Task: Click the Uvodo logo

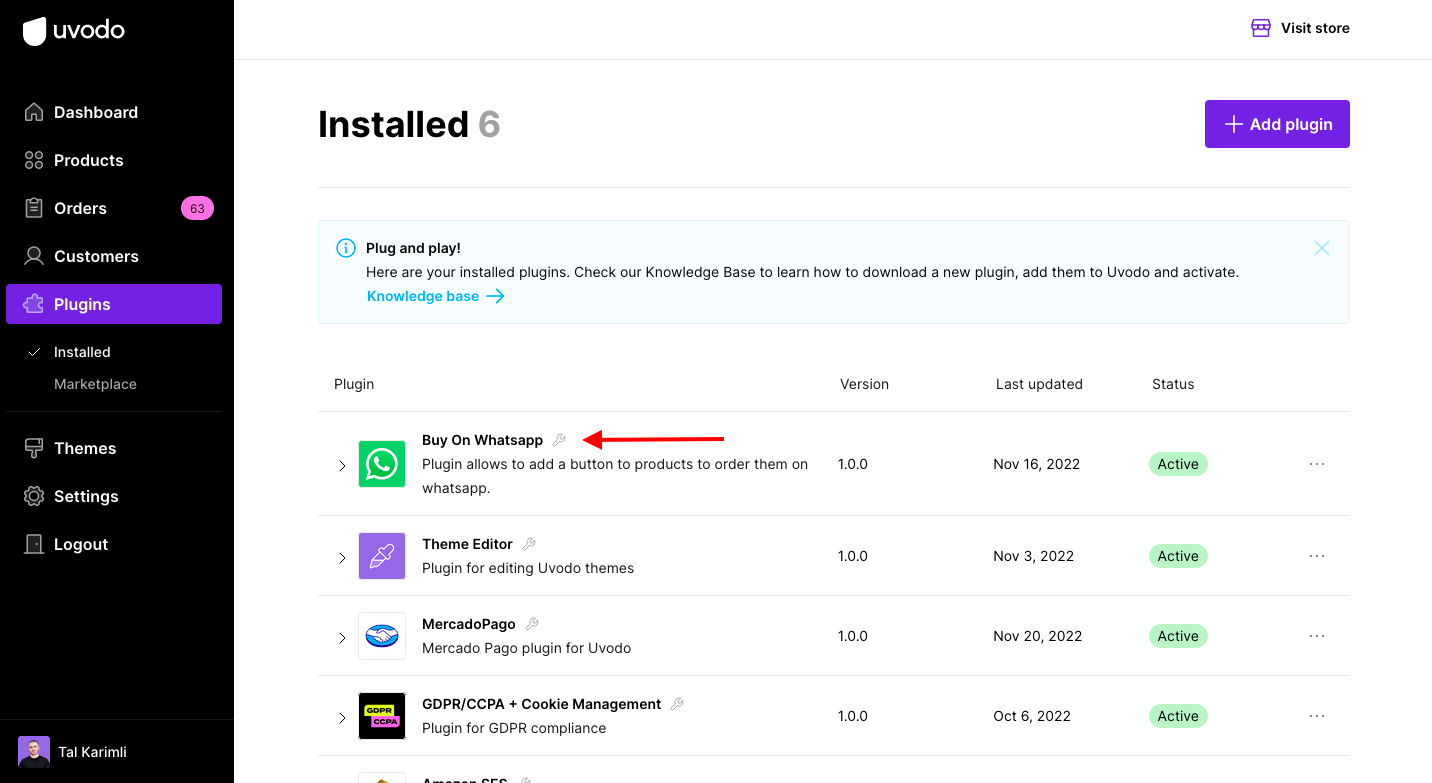Action: point(74,31)
